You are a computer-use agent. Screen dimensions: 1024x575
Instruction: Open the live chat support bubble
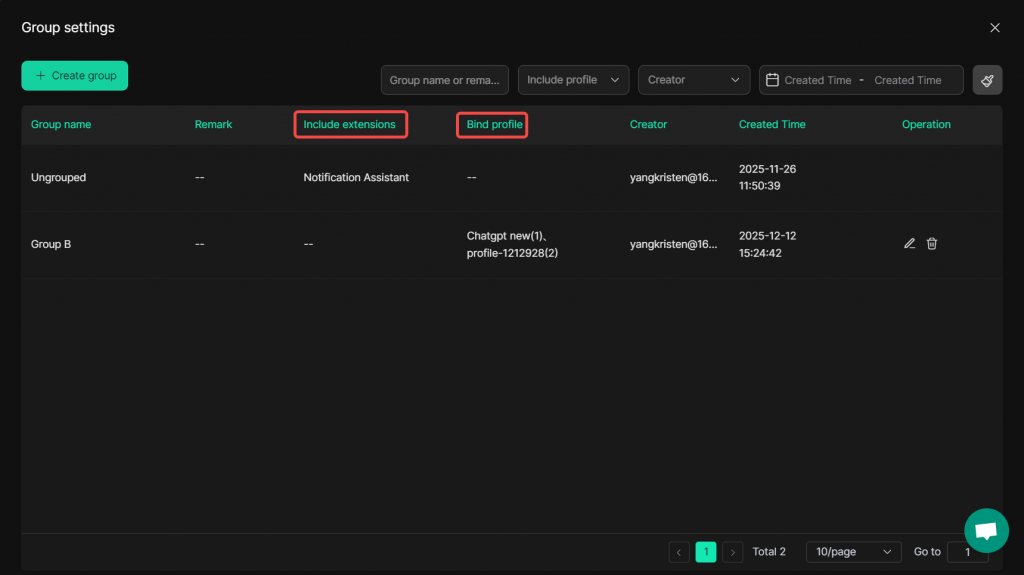point(986,531)
